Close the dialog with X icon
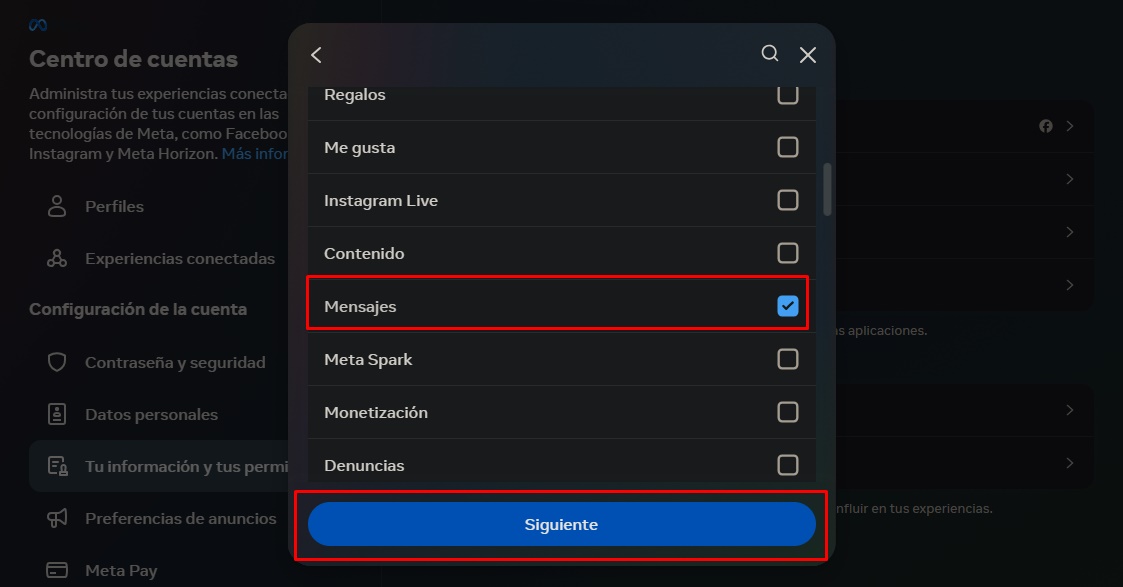1123x587 pixels. [x=808, y=55]
